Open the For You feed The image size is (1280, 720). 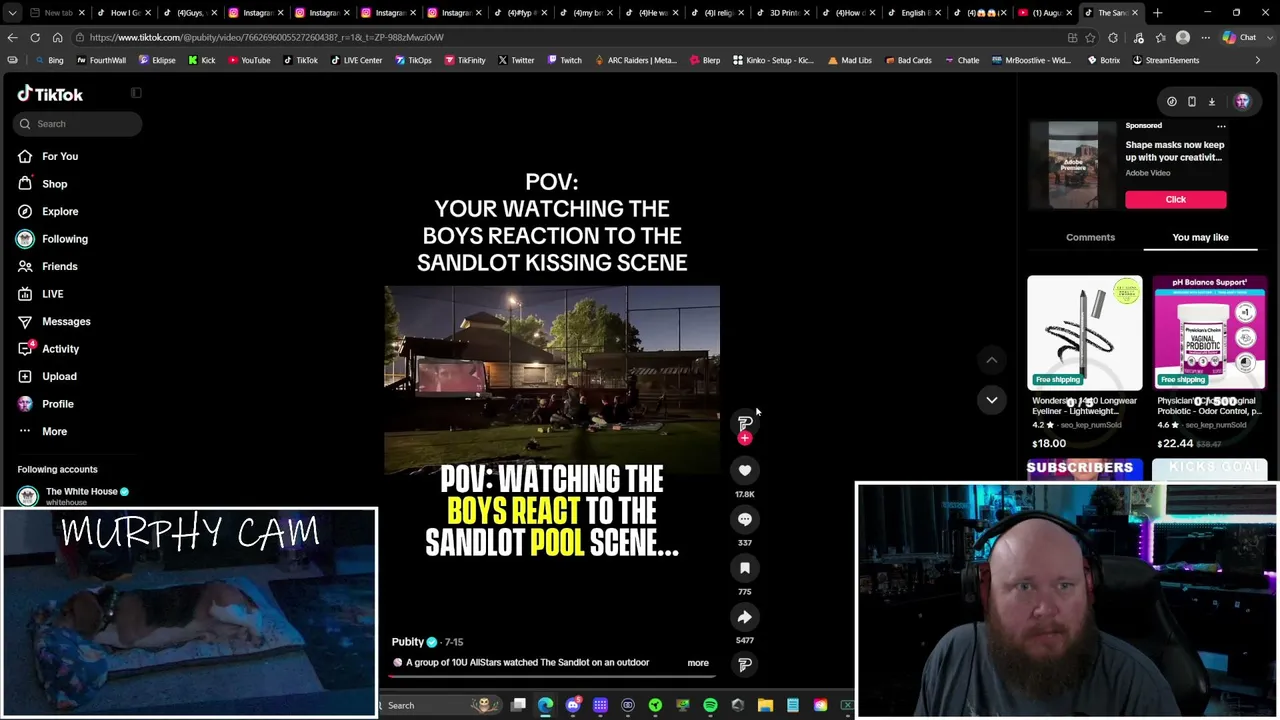click(60, 156)
